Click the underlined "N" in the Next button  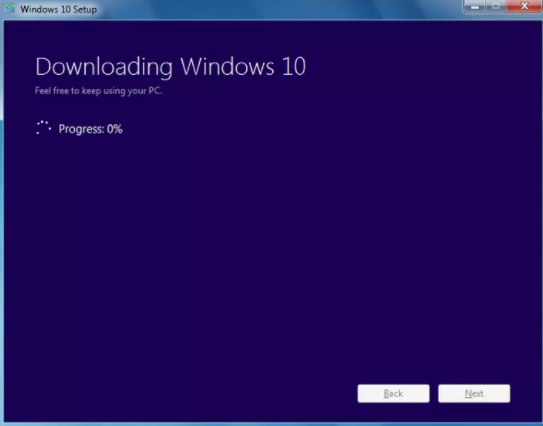tap(468, 393)
